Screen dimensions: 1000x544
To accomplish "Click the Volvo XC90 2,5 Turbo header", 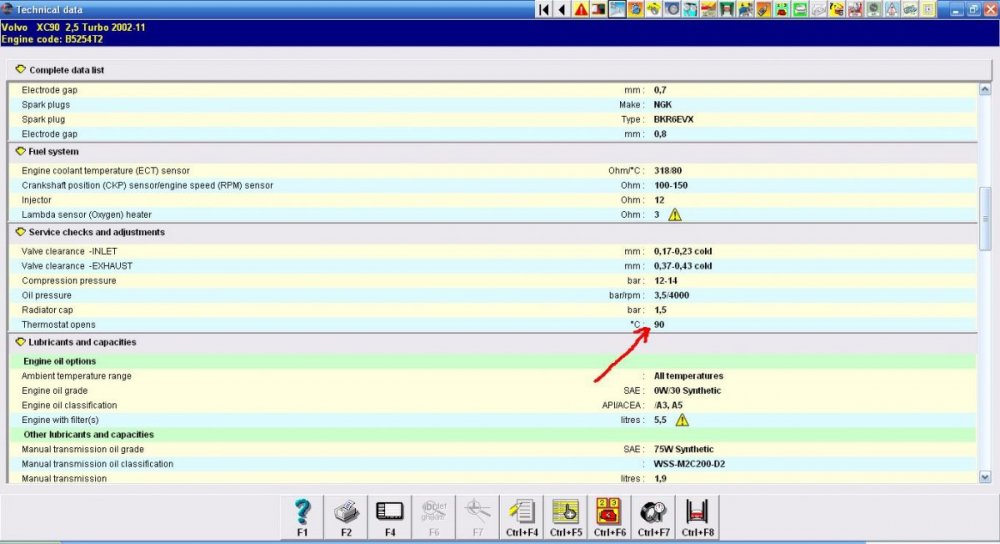I will point(73,27).
